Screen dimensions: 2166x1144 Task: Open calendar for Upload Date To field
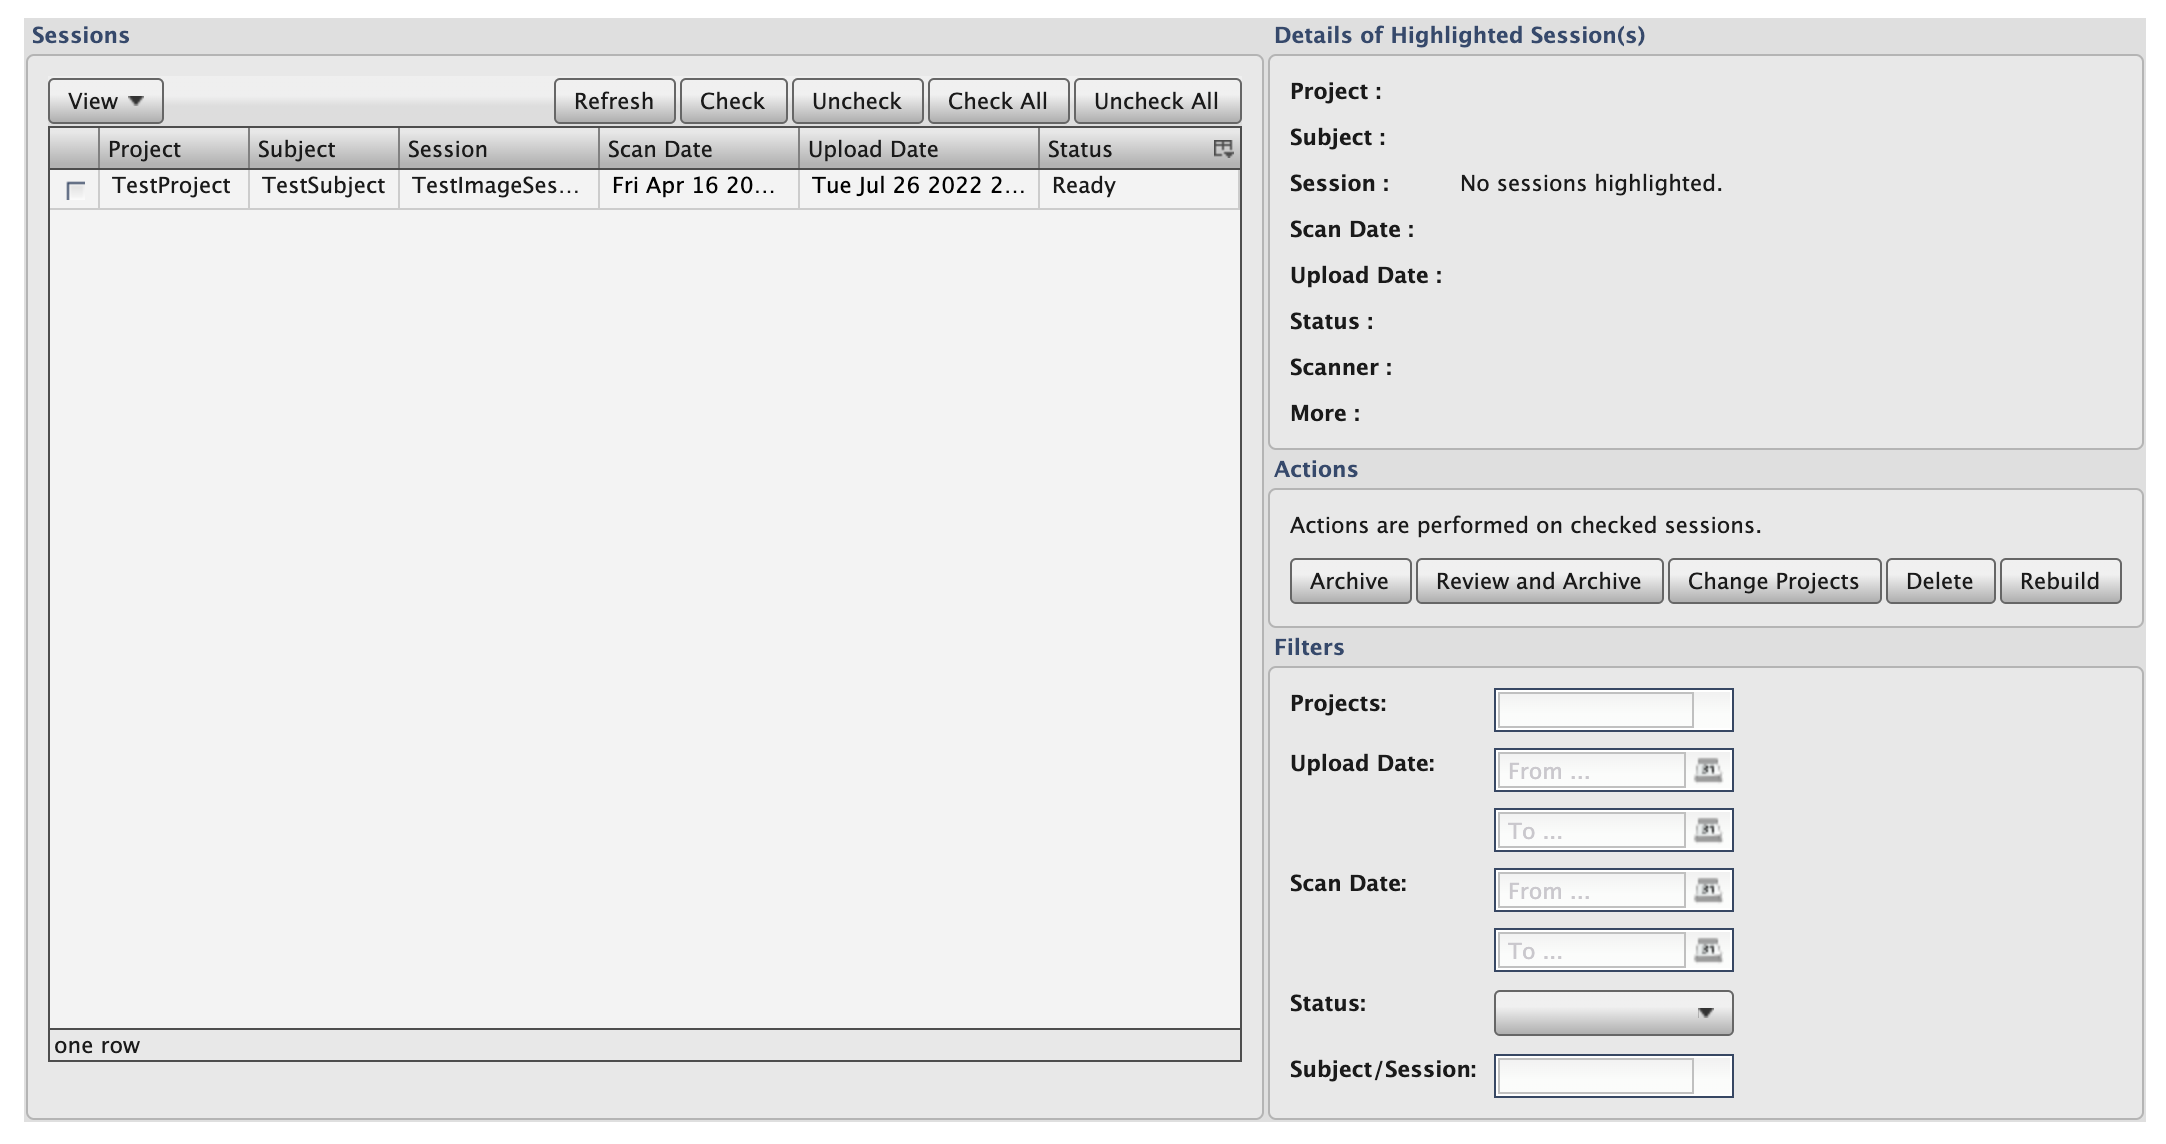click(1708, 830)
